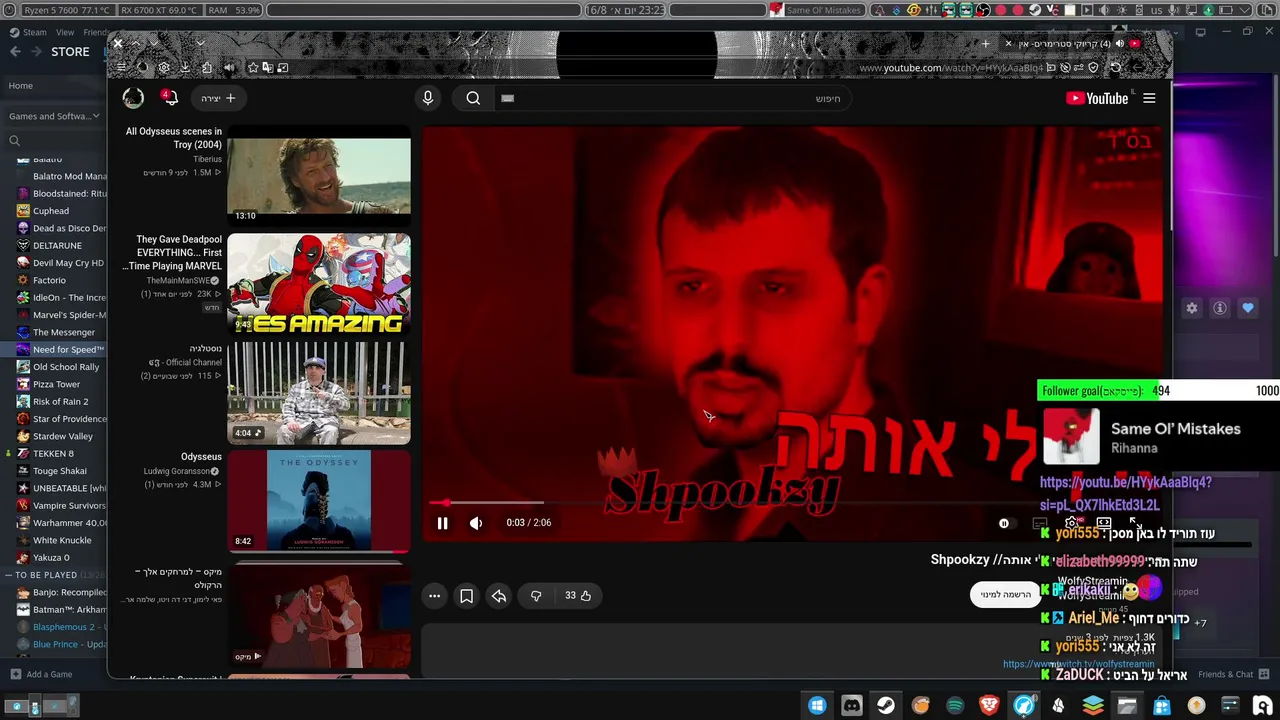
Task: Select Yakuza 0 in Steam library
Action: [x=51, y=557]
